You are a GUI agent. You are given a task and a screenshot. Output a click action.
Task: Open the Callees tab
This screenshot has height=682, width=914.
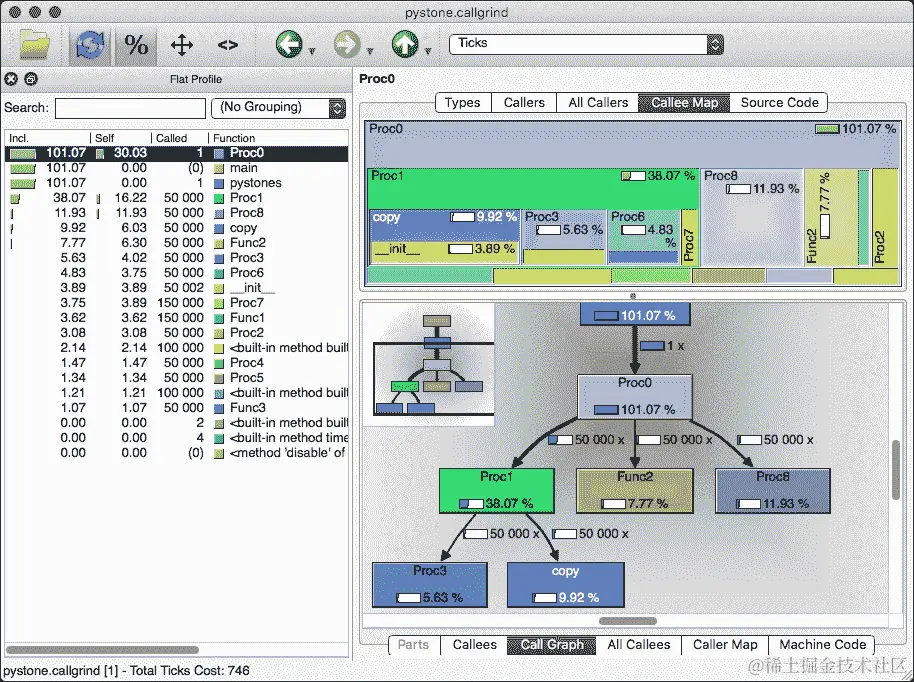(x=474, y=645)
